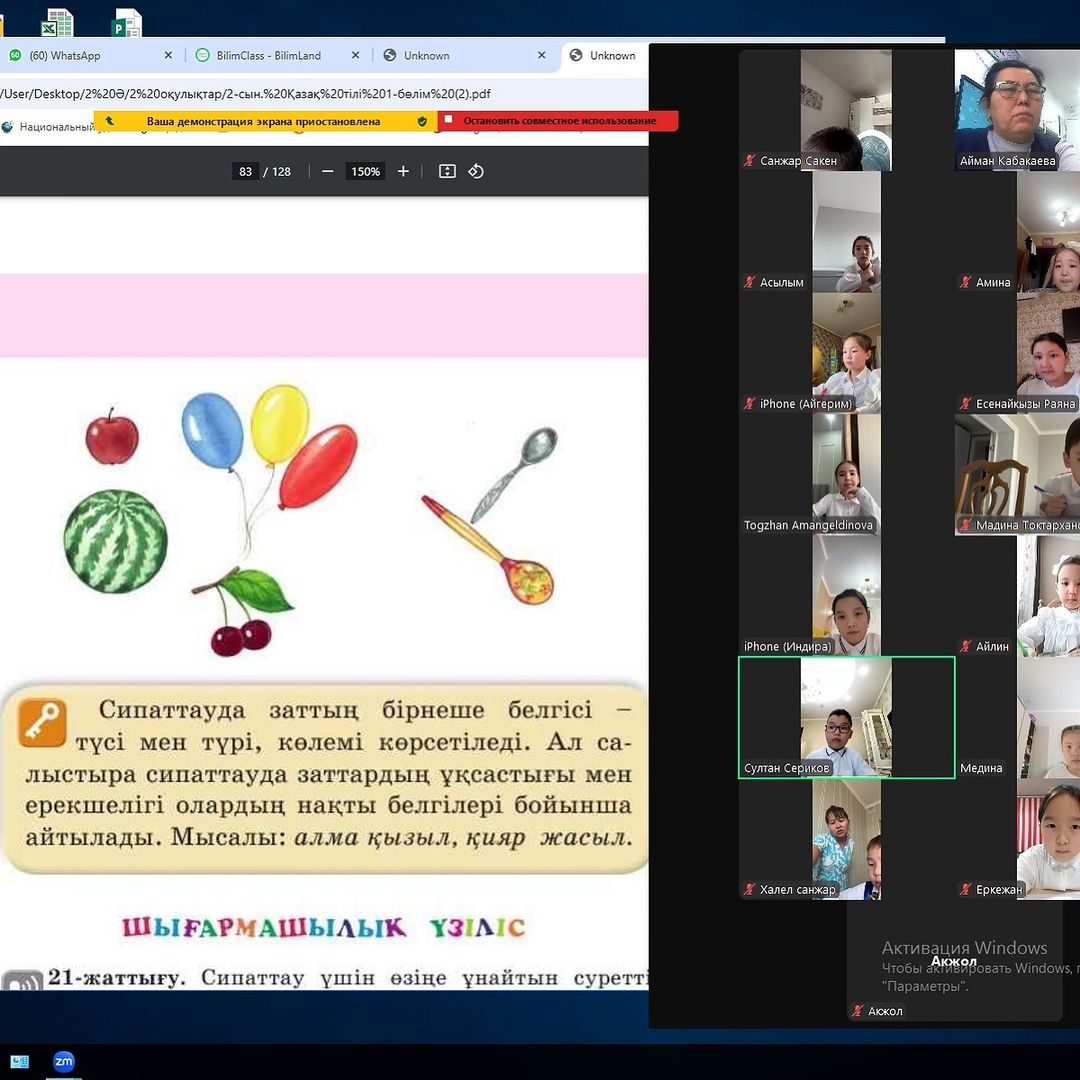Select Амина participant video
This screenshot has width=1080, height=1080.
tap(1017, 231)
